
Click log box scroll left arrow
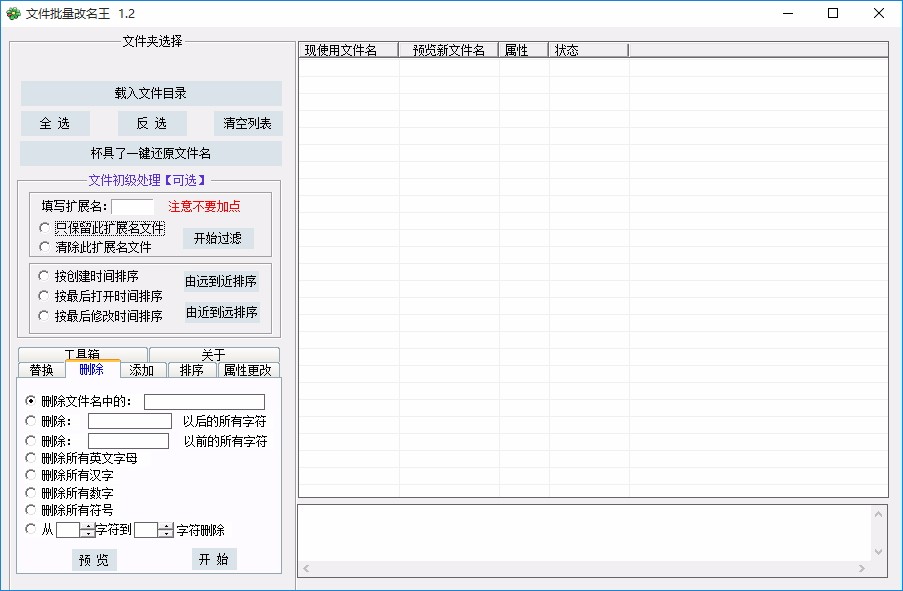306,569
